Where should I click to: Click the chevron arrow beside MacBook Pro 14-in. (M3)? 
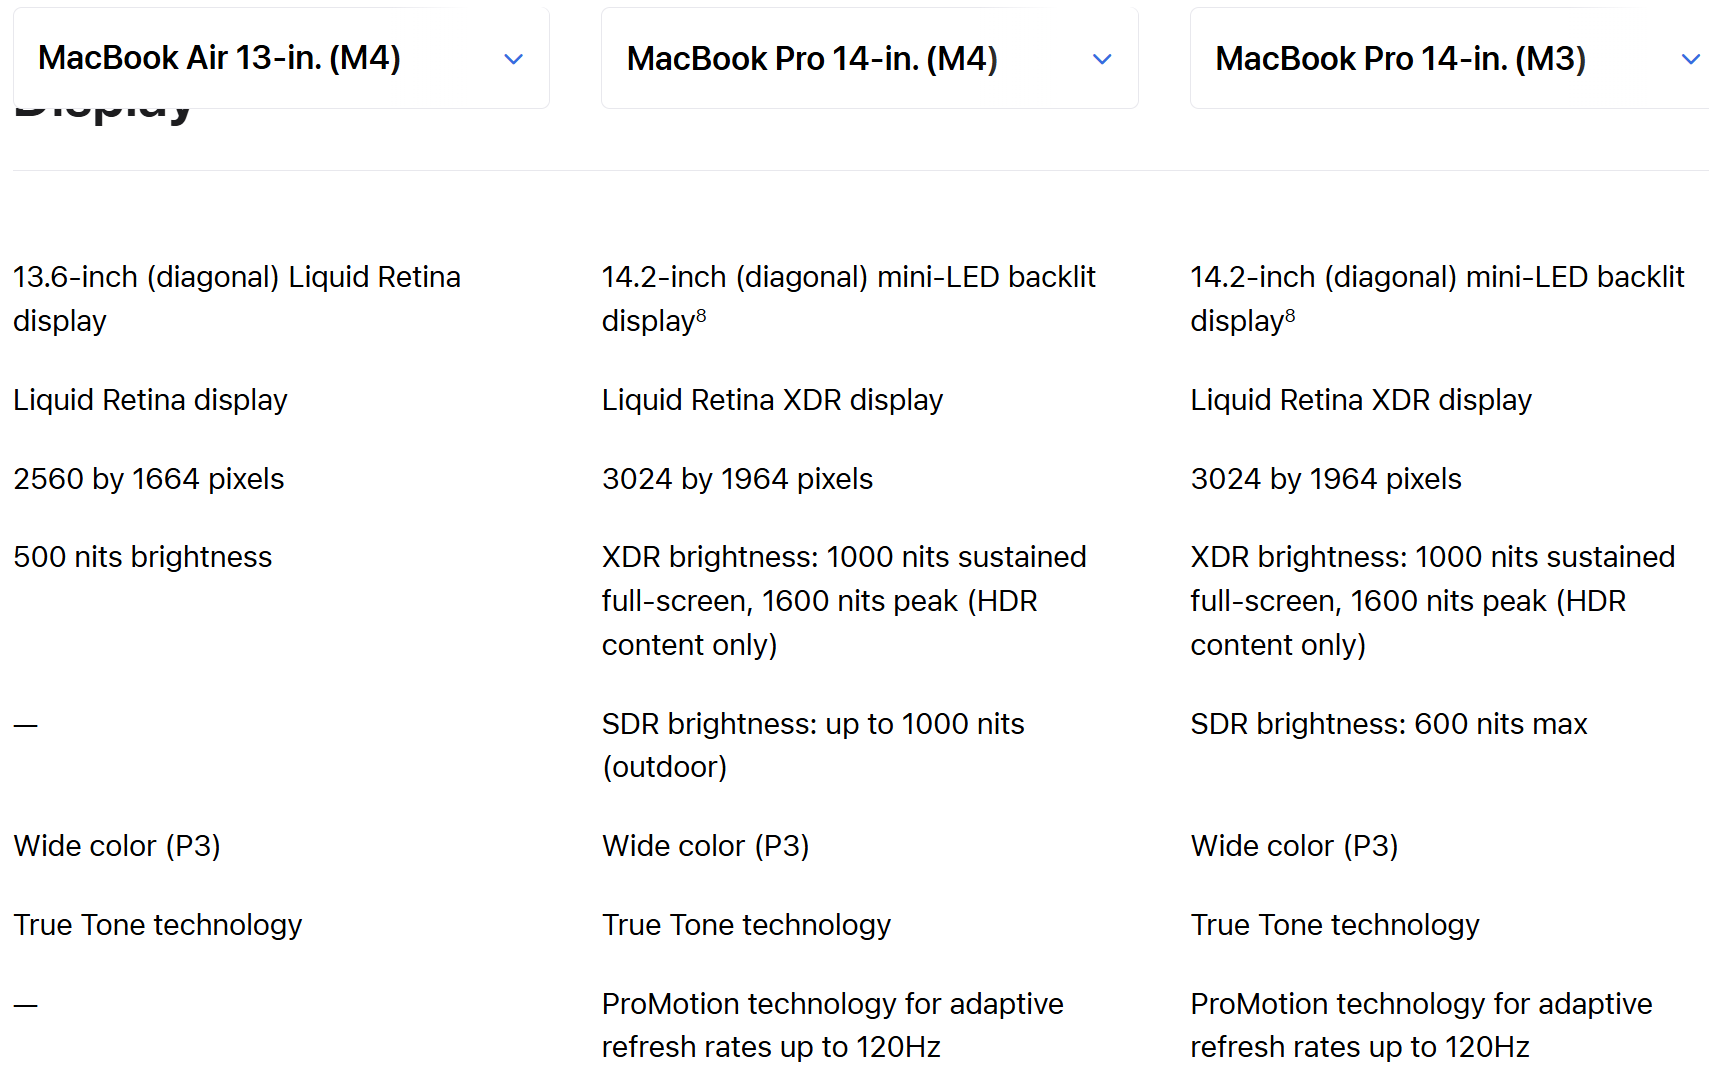[1690, 59]
